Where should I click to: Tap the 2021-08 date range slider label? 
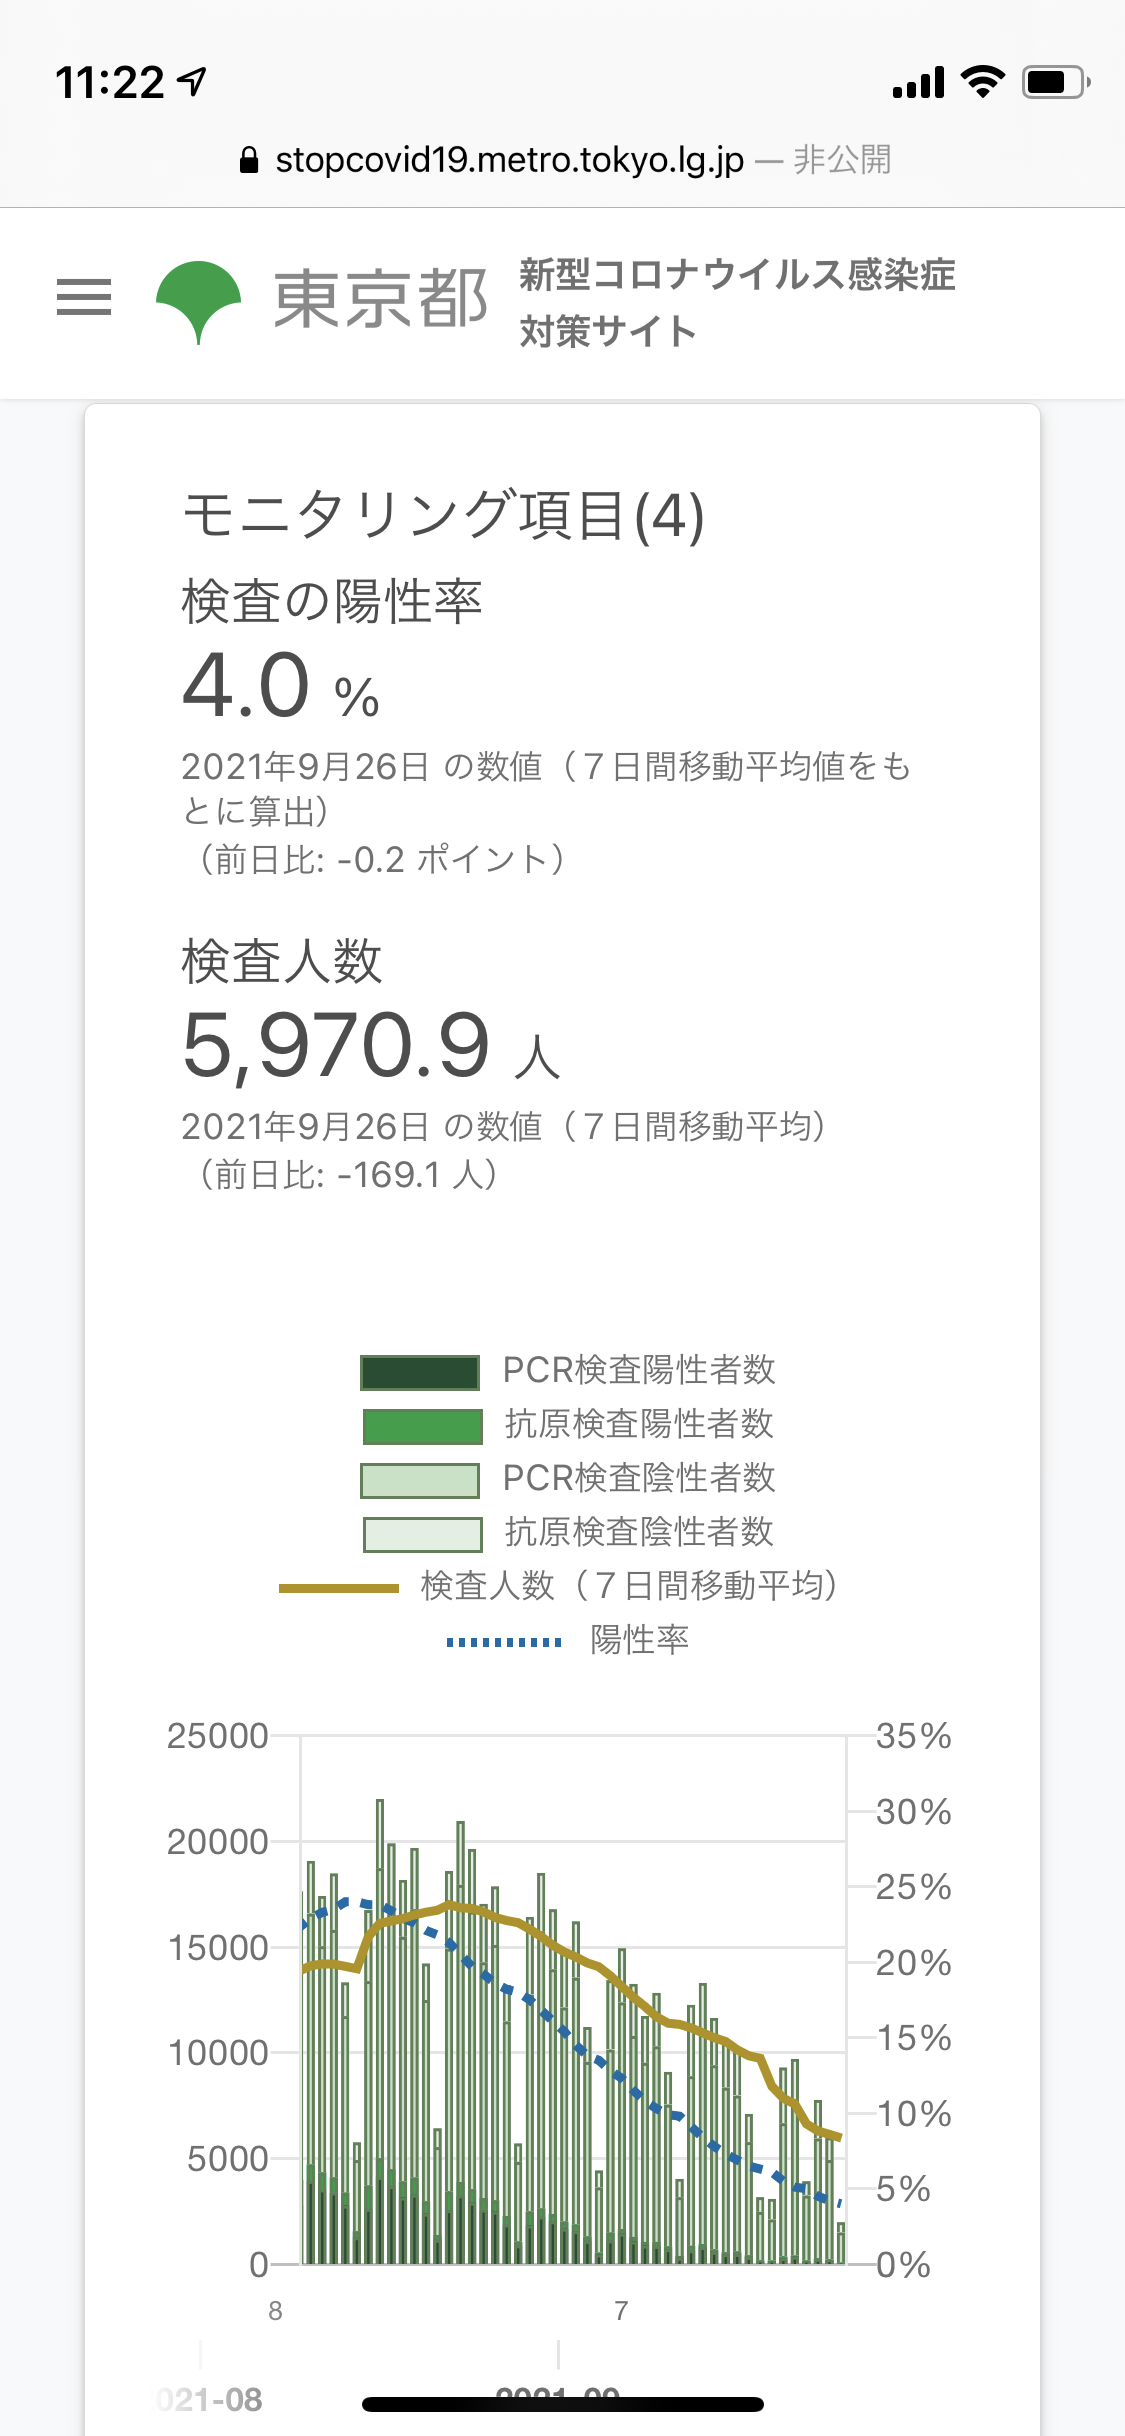point(210,2399)
